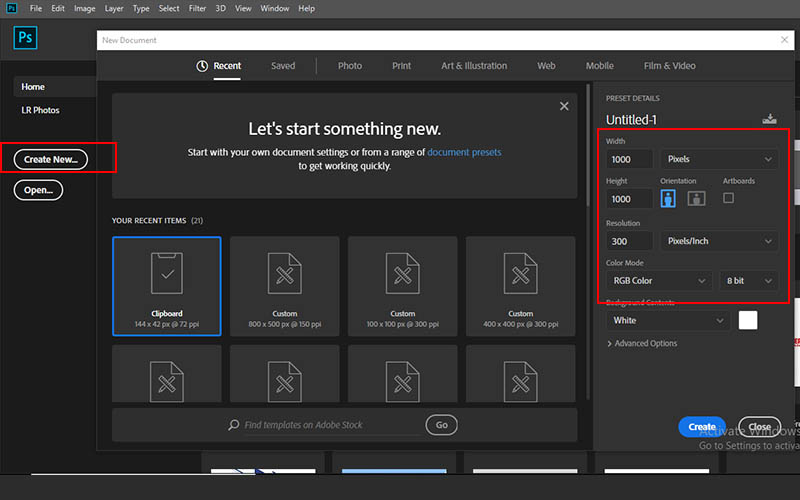Image resolution: width=800 pixels, height=500 pixels.
Task: Select the Clipboard recent item preset
Action: pyautogui.click(x=166, y=285)
